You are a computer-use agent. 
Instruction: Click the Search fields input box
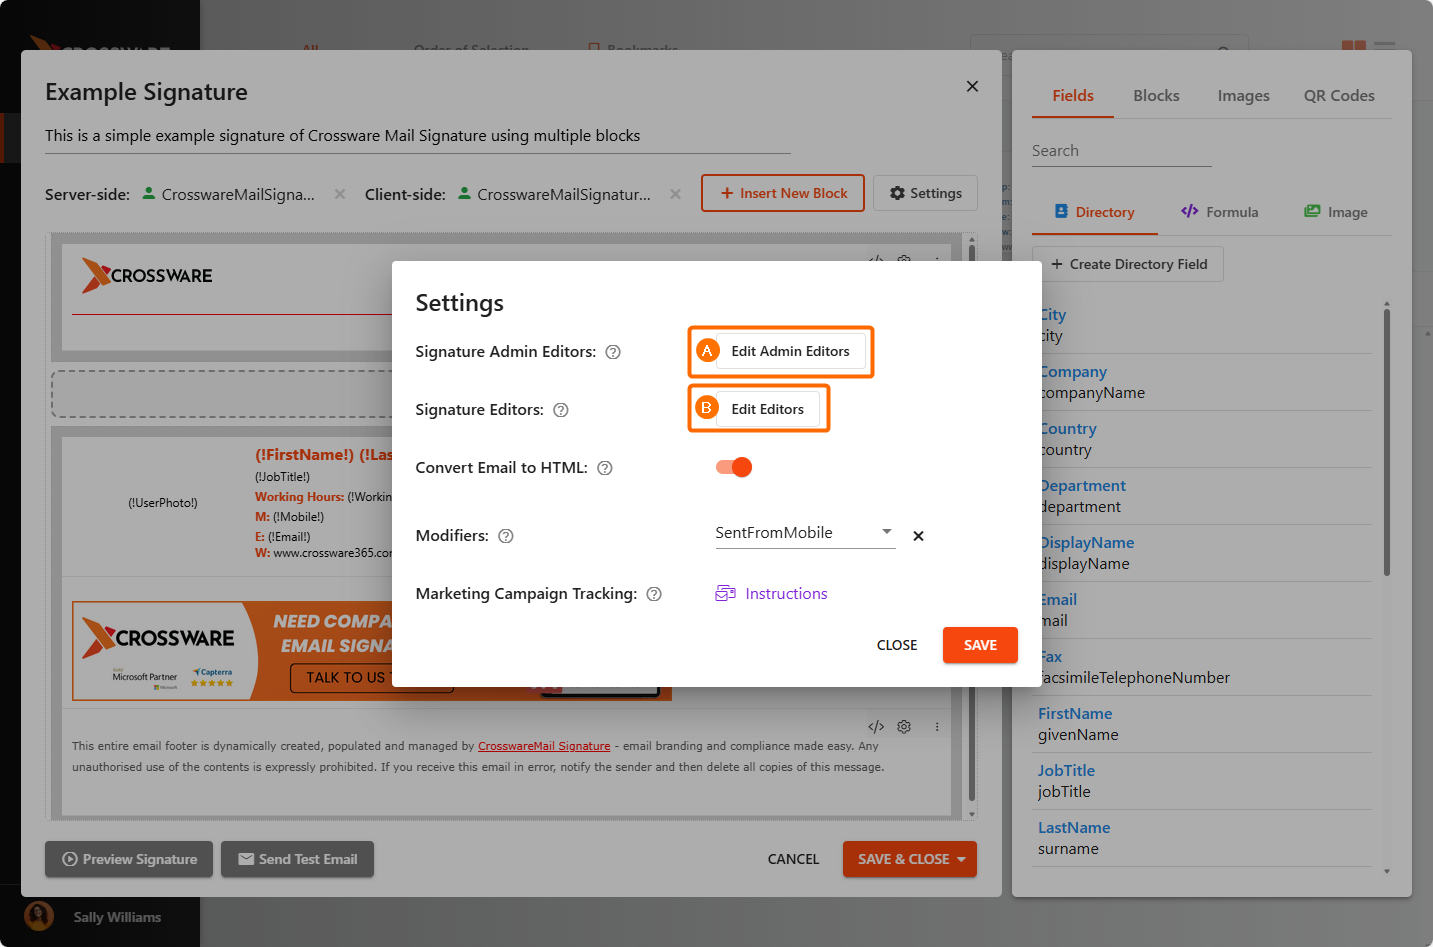[1121, 151]
